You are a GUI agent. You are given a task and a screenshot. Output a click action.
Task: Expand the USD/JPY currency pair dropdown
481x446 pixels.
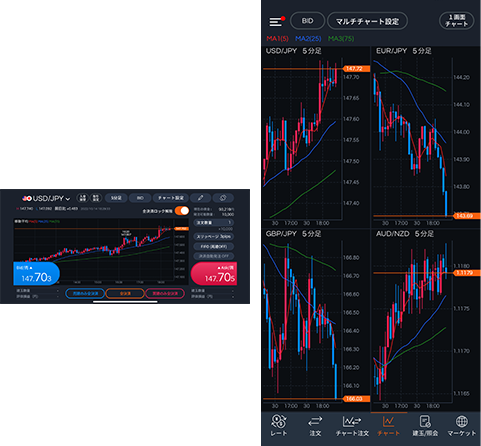pos(46,198)
